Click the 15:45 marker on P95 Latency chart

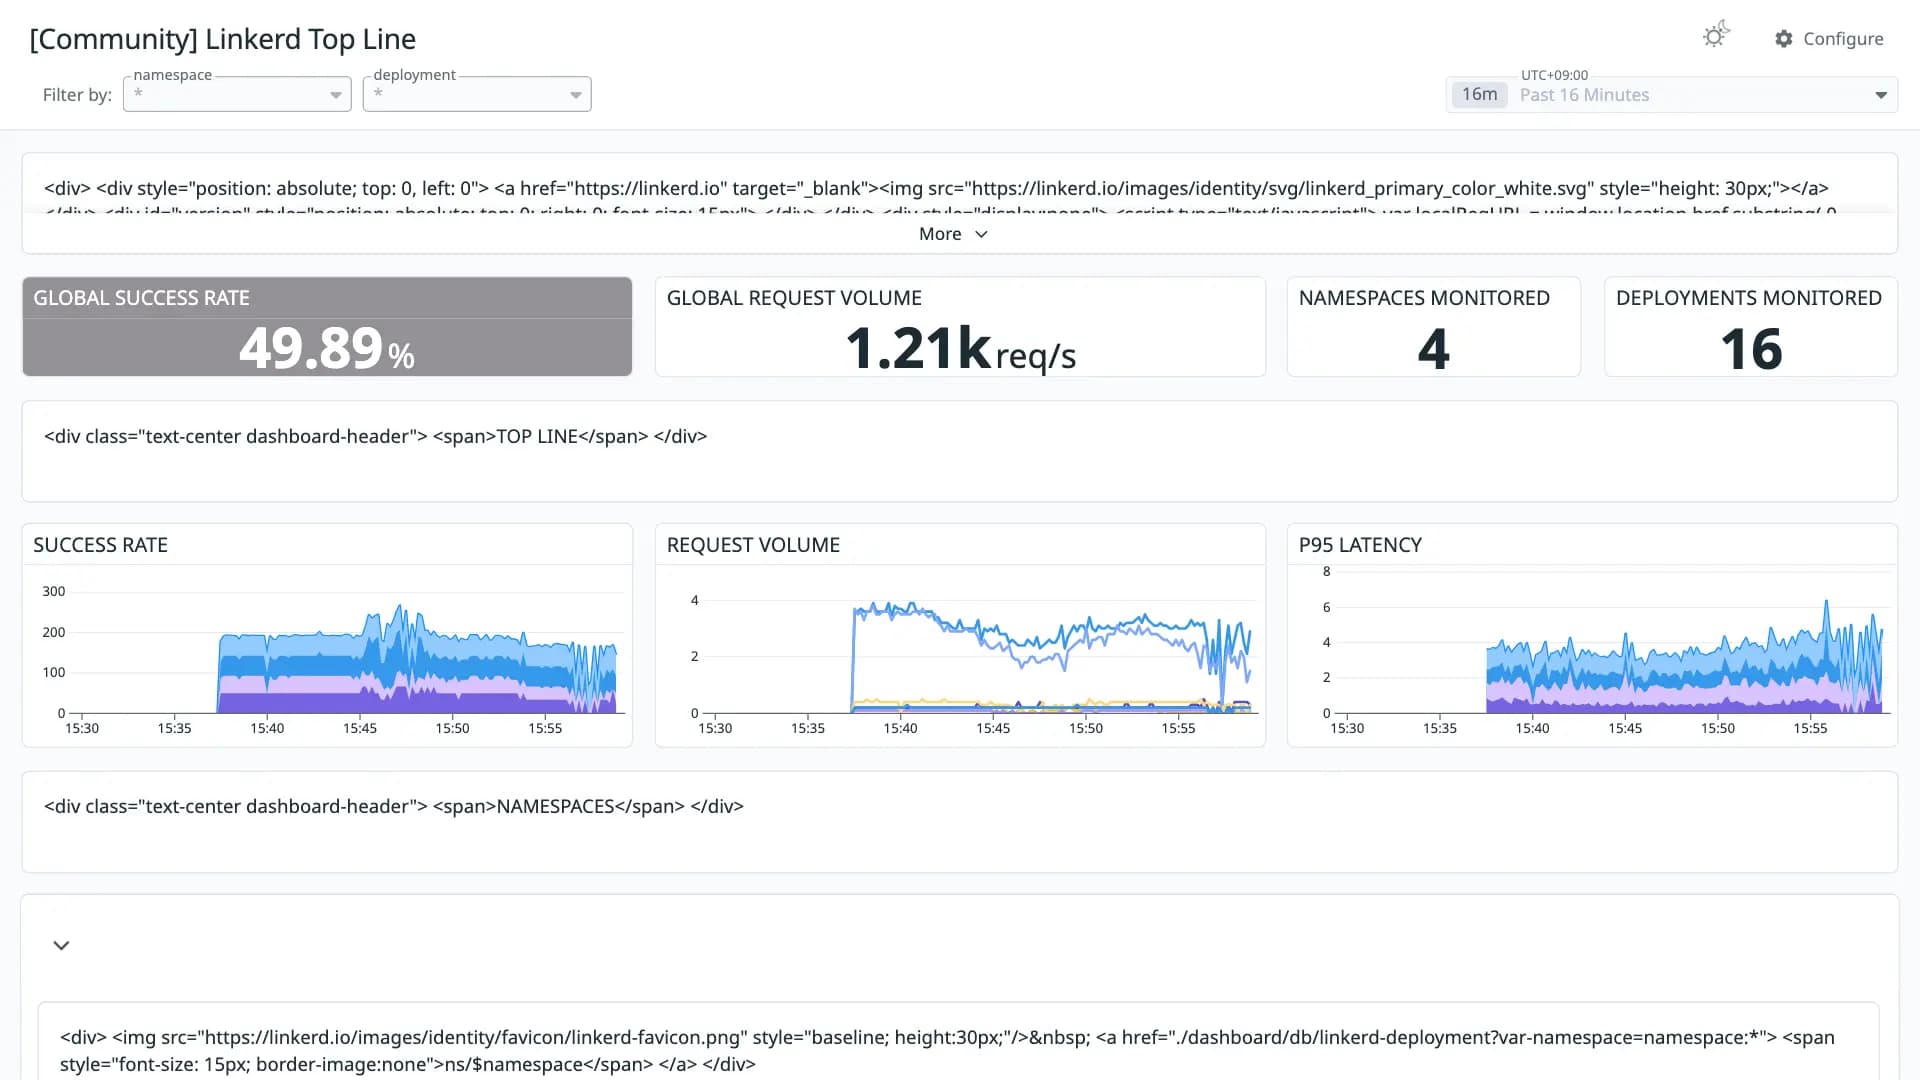click(1625, 728)
